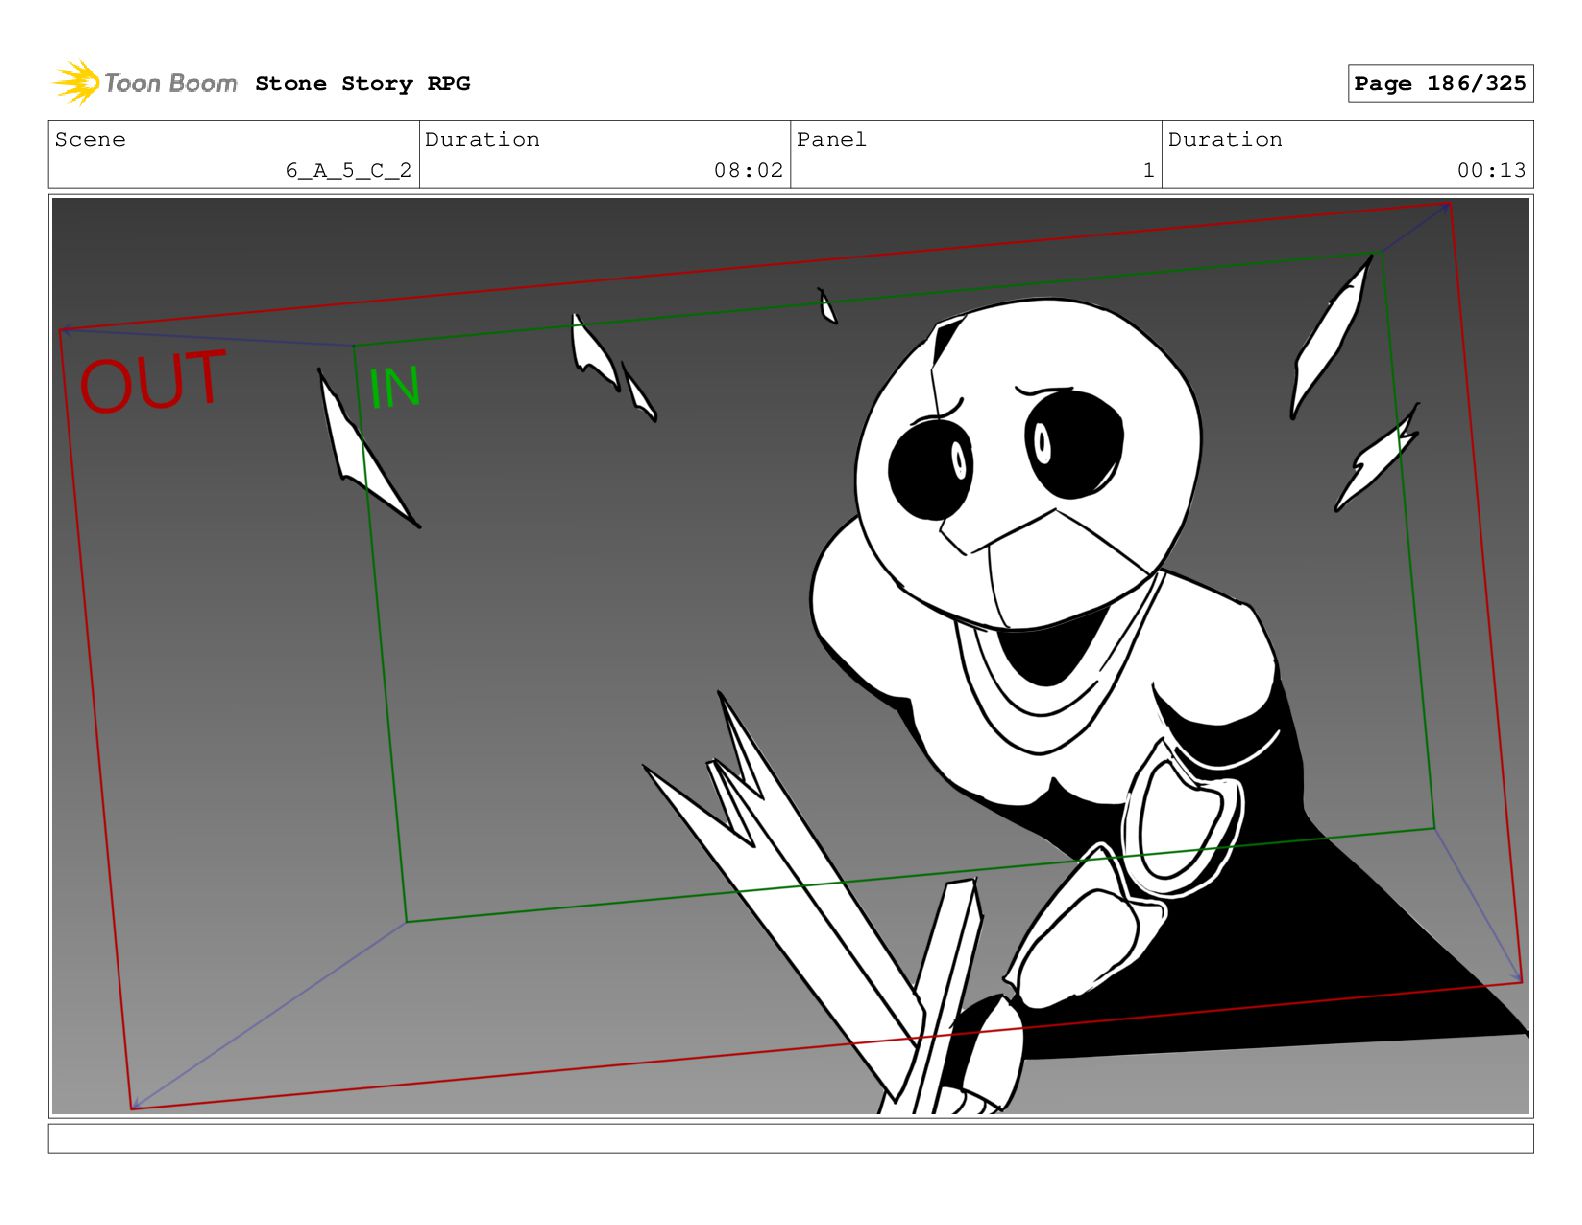Click the scene duration value '08:02'

click(748, 171)
